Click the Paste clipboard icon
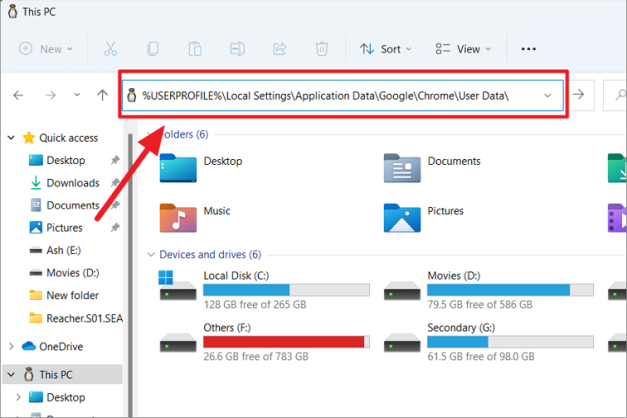Viewport: 627px width, 418px height. tap(196, 48)
